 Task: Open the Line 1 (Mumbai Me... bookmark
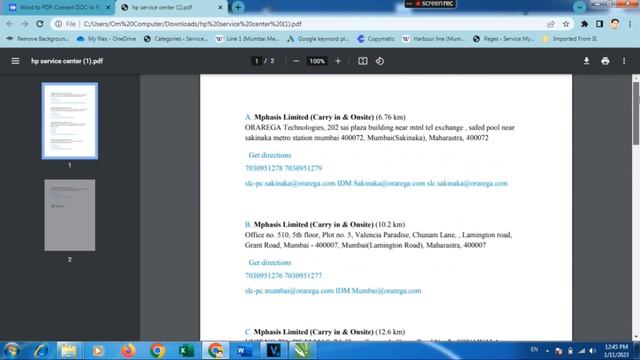[247, 39]
